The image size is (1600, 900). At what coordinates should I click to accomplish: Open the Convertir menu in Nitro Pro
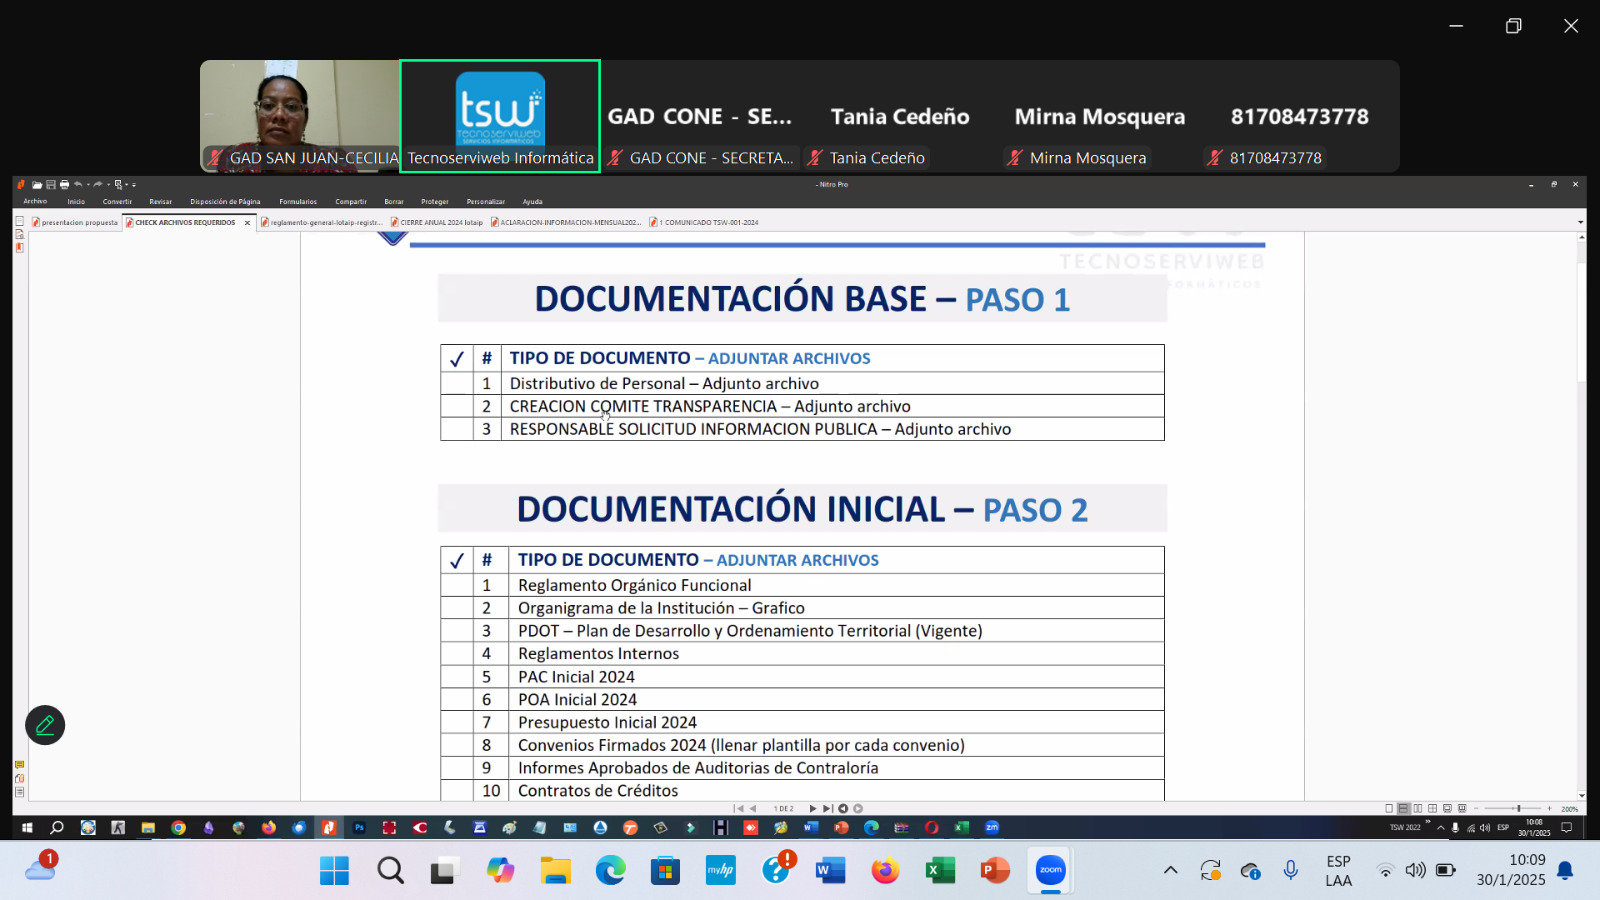[x=117, y=201]
